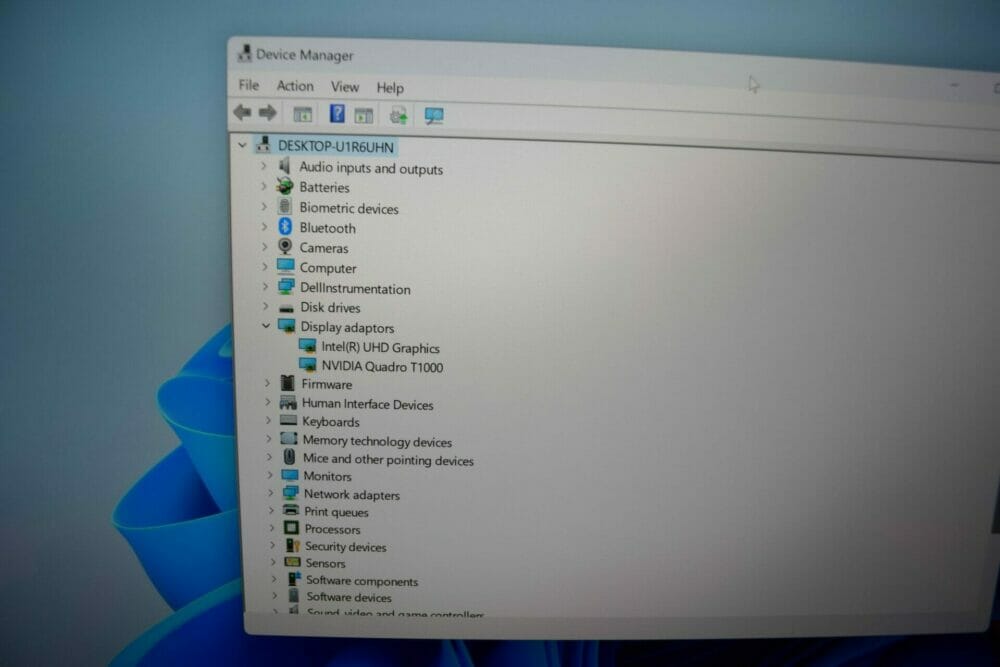Viewport: 1000px width, 667px height.
Task: Select the DESKTOP-U1R6UHN computer name
Action: (335, 147)
